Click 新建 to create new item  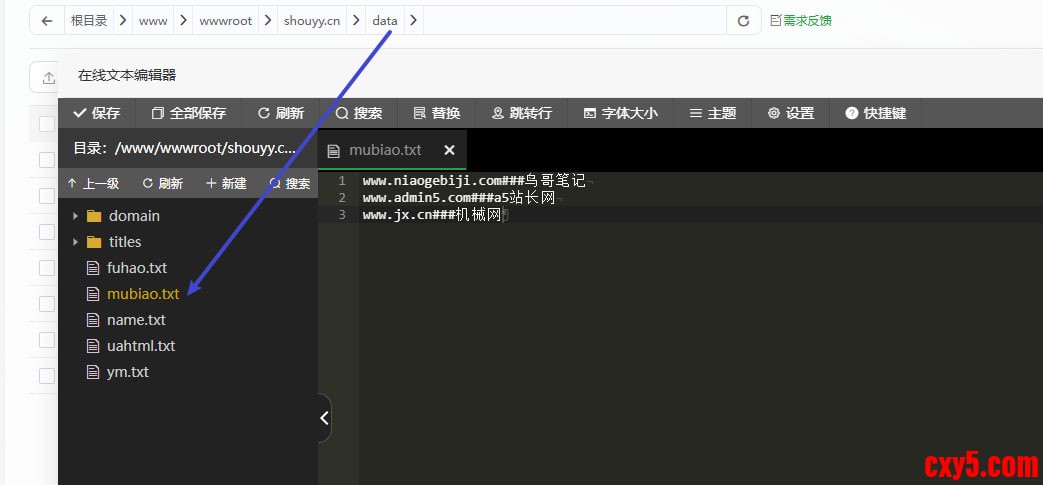225,184
